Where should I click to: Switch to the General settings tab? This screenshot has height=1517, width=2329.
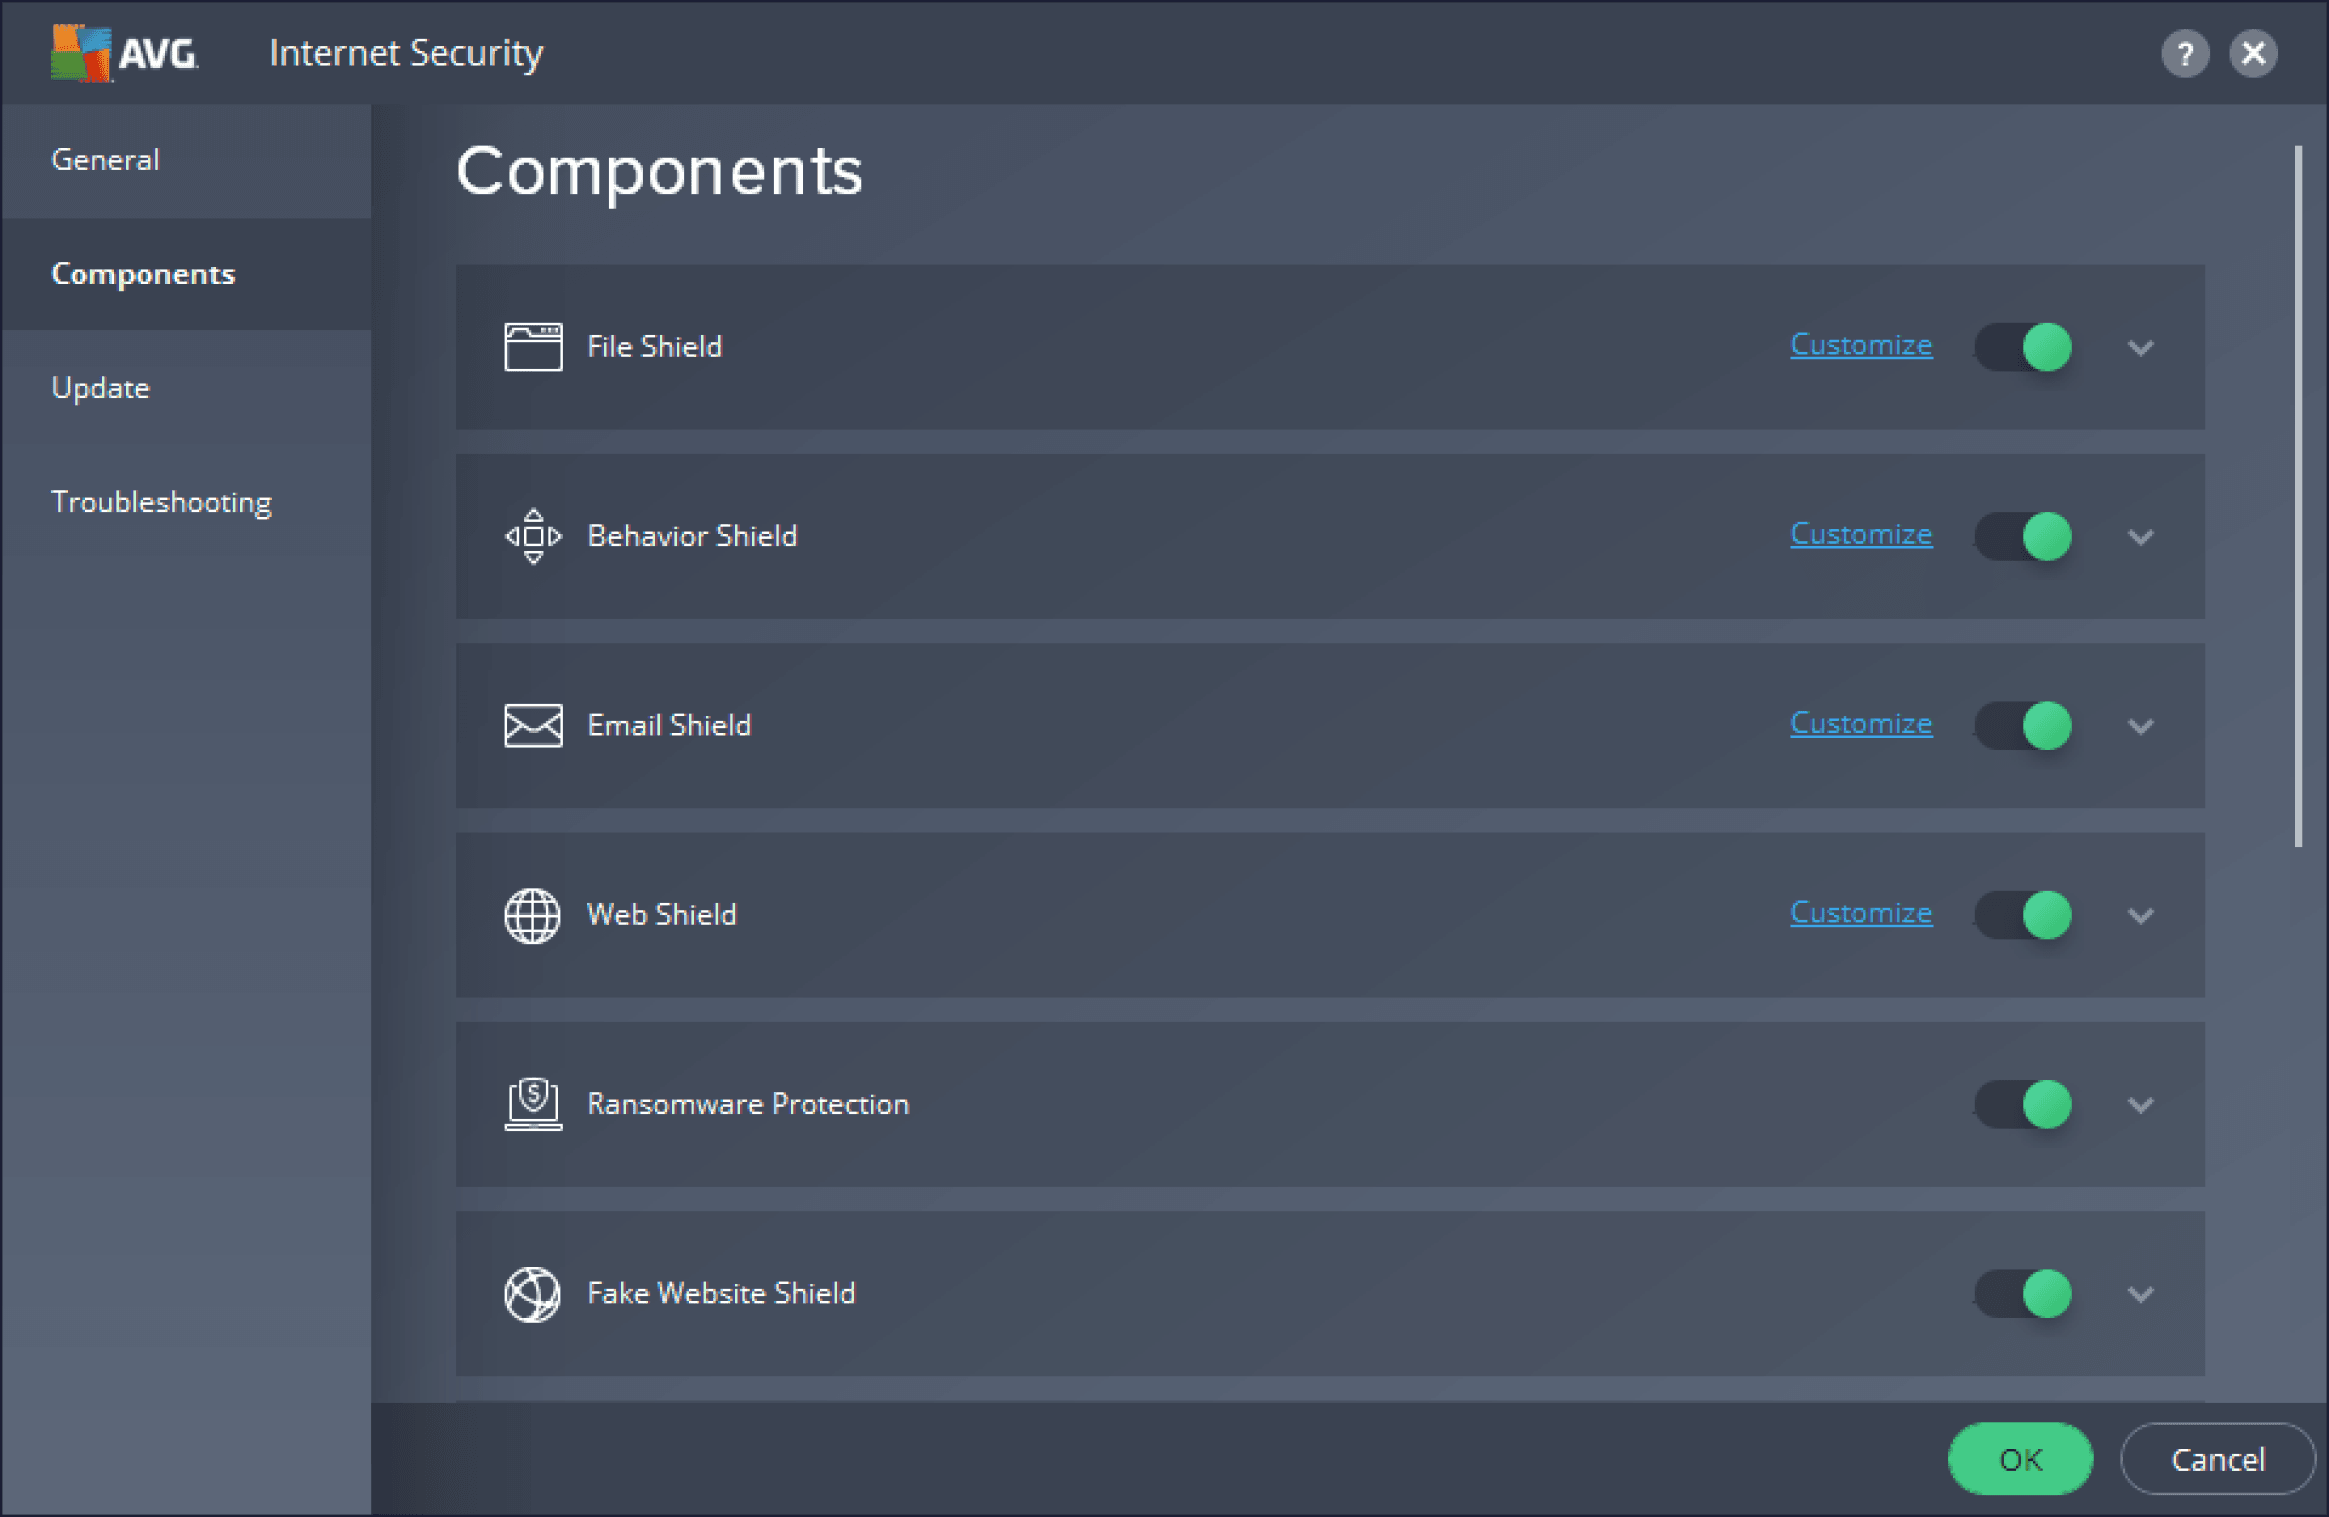coord(105,160)
